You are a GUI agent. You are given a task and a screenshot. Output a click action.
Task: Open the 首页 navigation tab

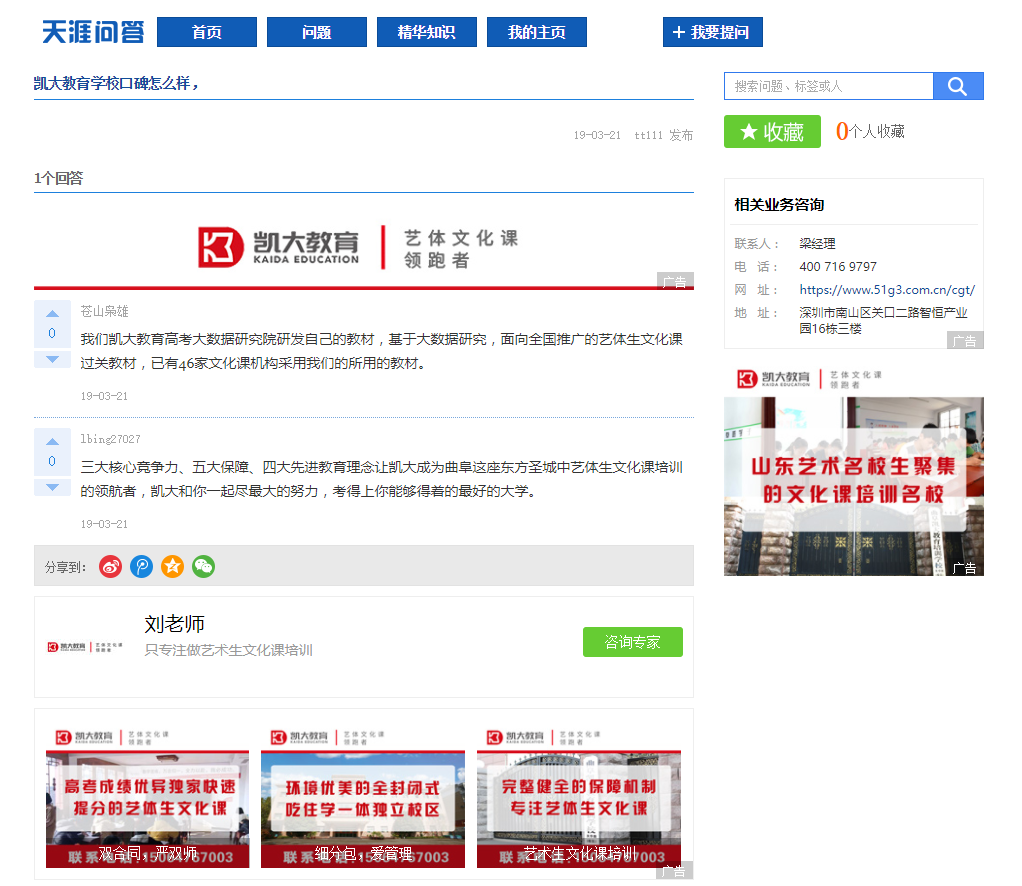click(207, 32)
